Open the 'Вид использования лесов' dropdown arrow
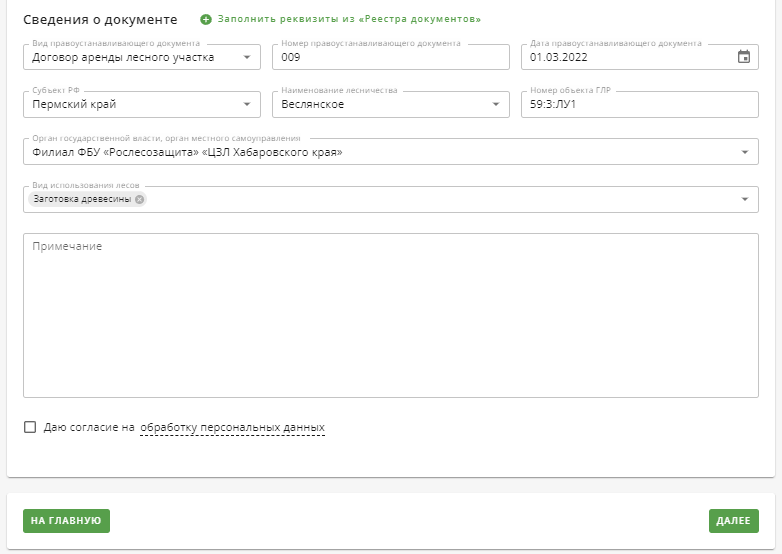Image resolution: width=782 pixels, height=554 pixels. coord(745,199)
